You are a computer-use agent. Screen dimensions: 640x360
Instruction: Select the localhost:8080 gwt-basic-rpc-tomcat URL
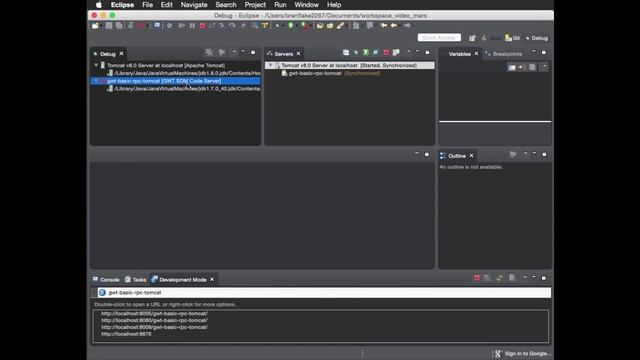pyautogui.click(x=154, y=320)
